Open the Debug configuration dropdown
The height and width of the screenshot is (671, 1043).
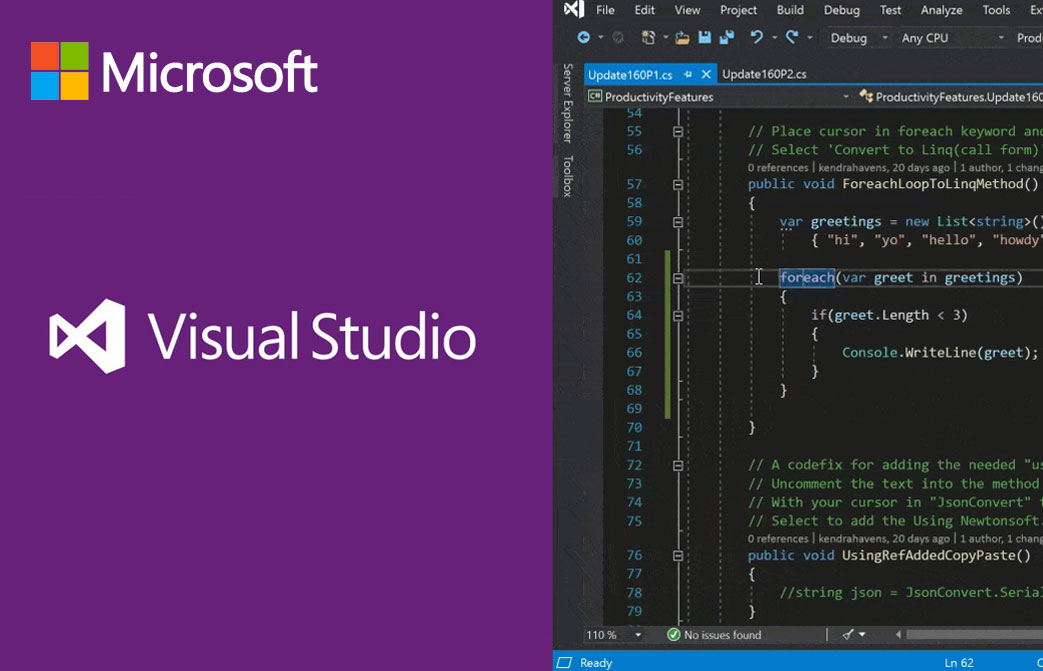tap(859, 38)
